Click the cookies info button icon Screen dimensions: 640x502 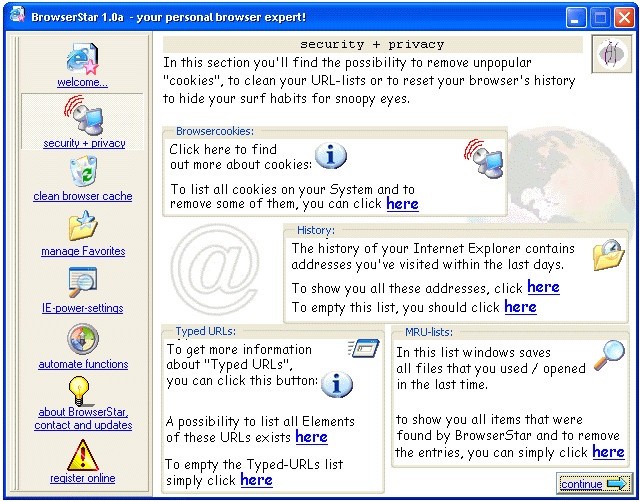coord(331,156)
